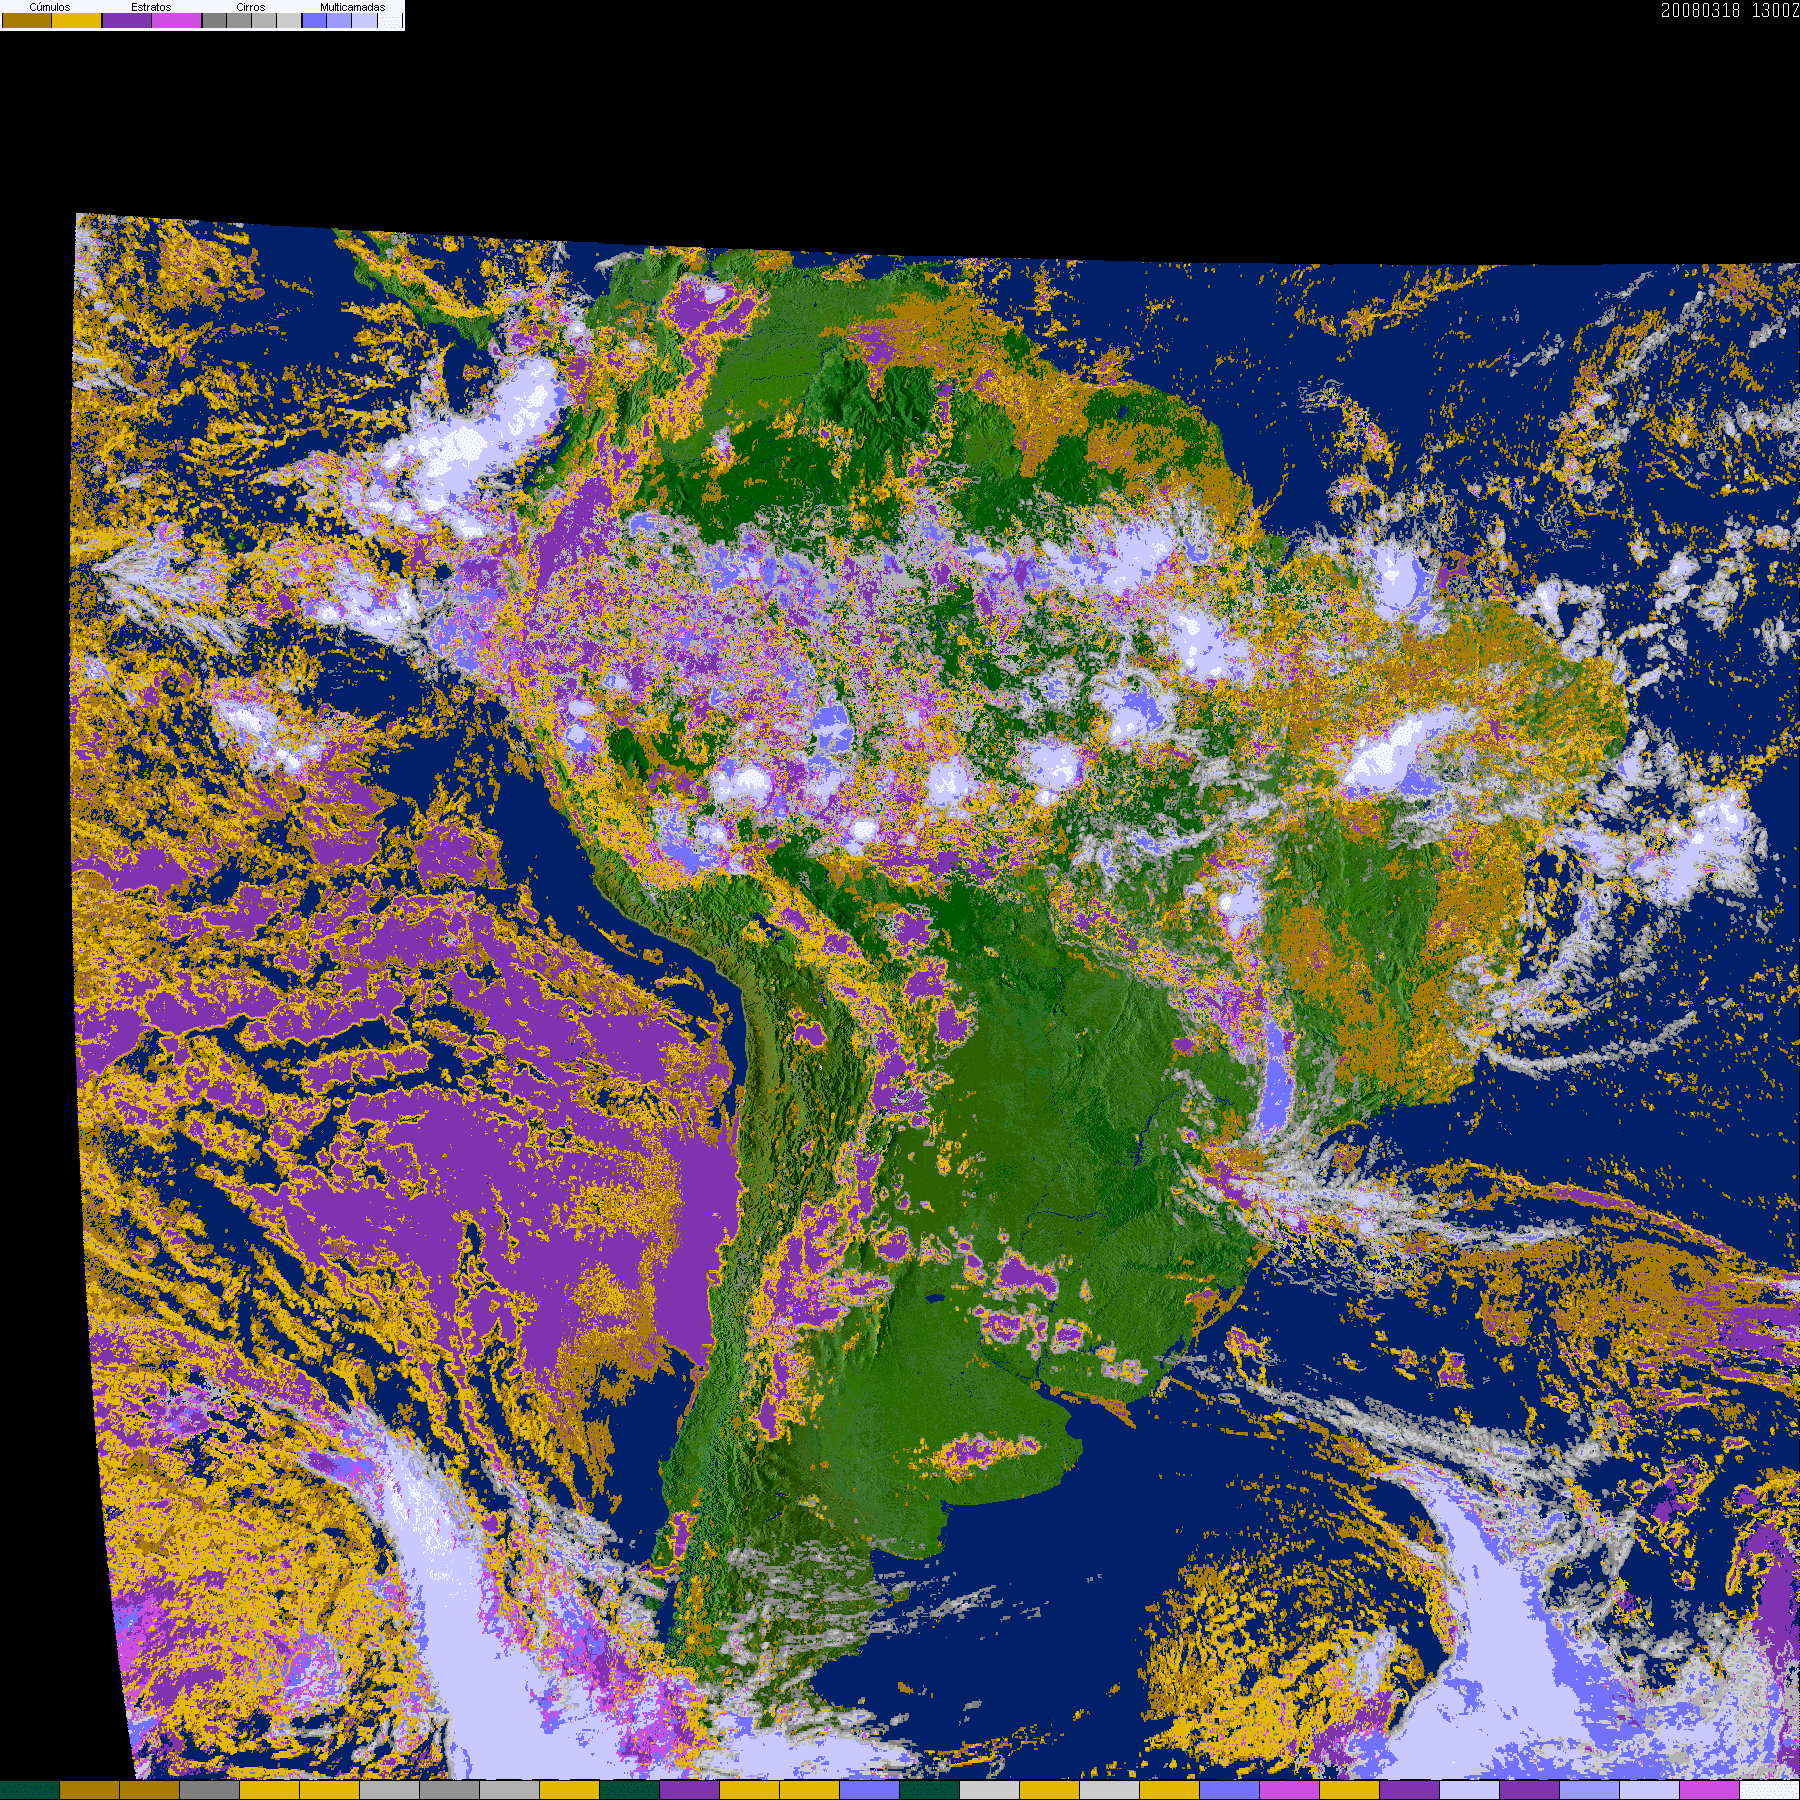Select the magenta Estratos swatch
Screen dimensions: 1800x1800
tap(176, 20)
